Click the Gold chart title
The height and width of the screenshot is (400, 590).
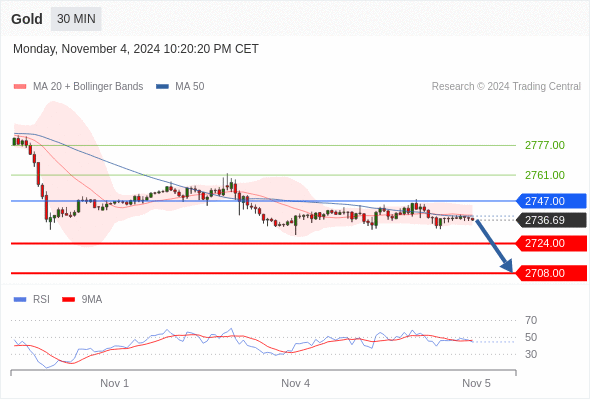pyautogui.click(x=27, y=19)
